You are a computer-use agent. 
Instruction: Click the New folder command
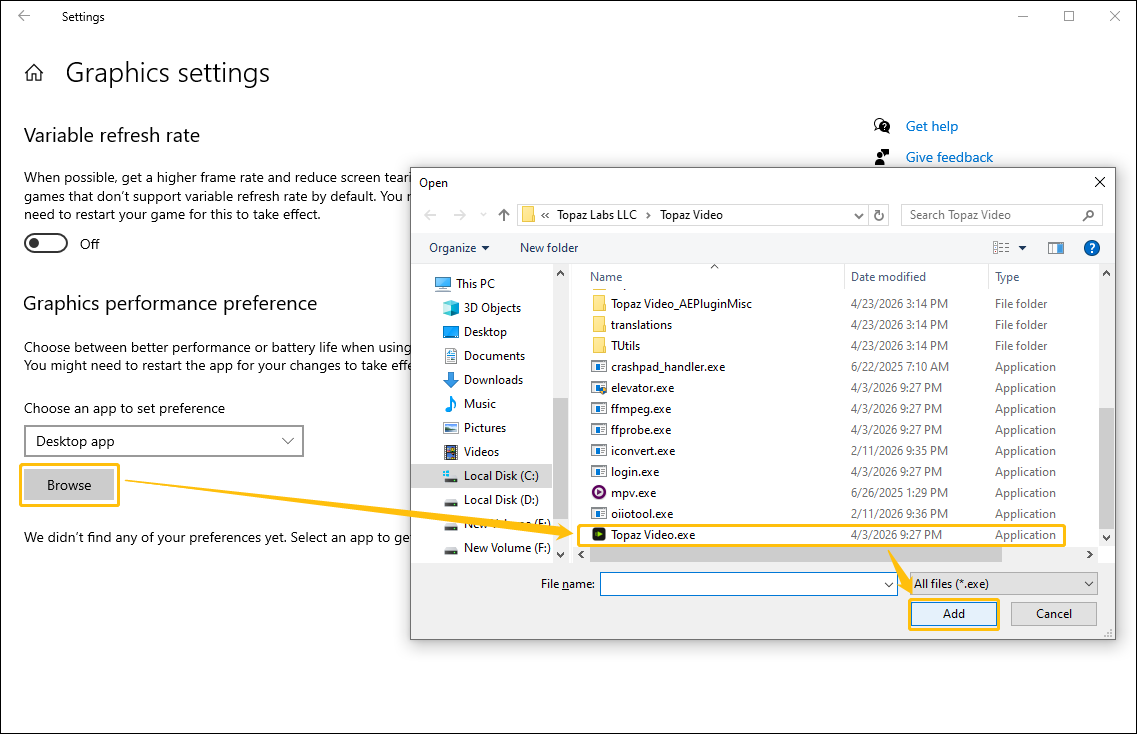[x=548, y=247]
